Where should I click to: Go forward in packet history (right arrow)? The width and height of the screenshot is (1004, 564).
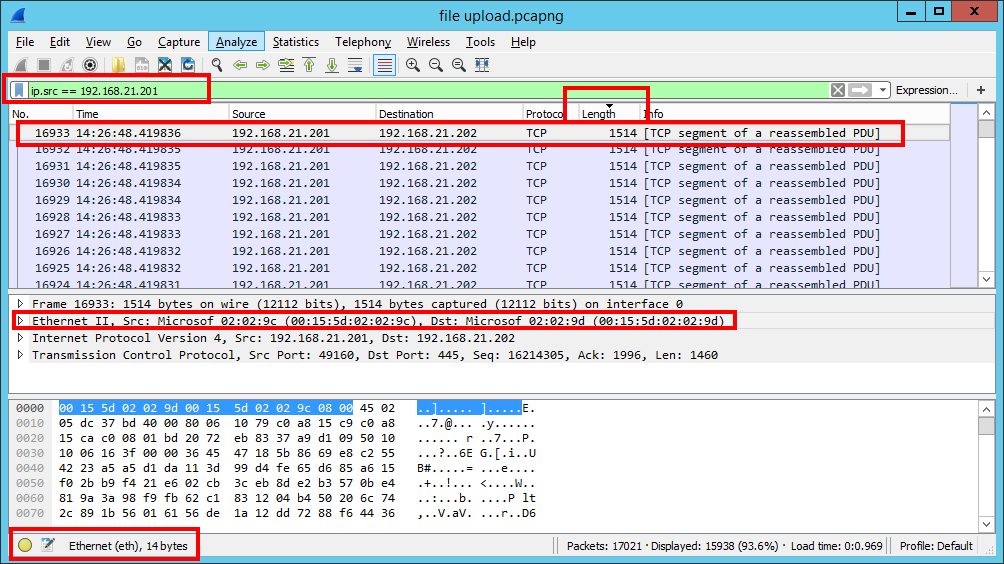click(x=263, y=65)
